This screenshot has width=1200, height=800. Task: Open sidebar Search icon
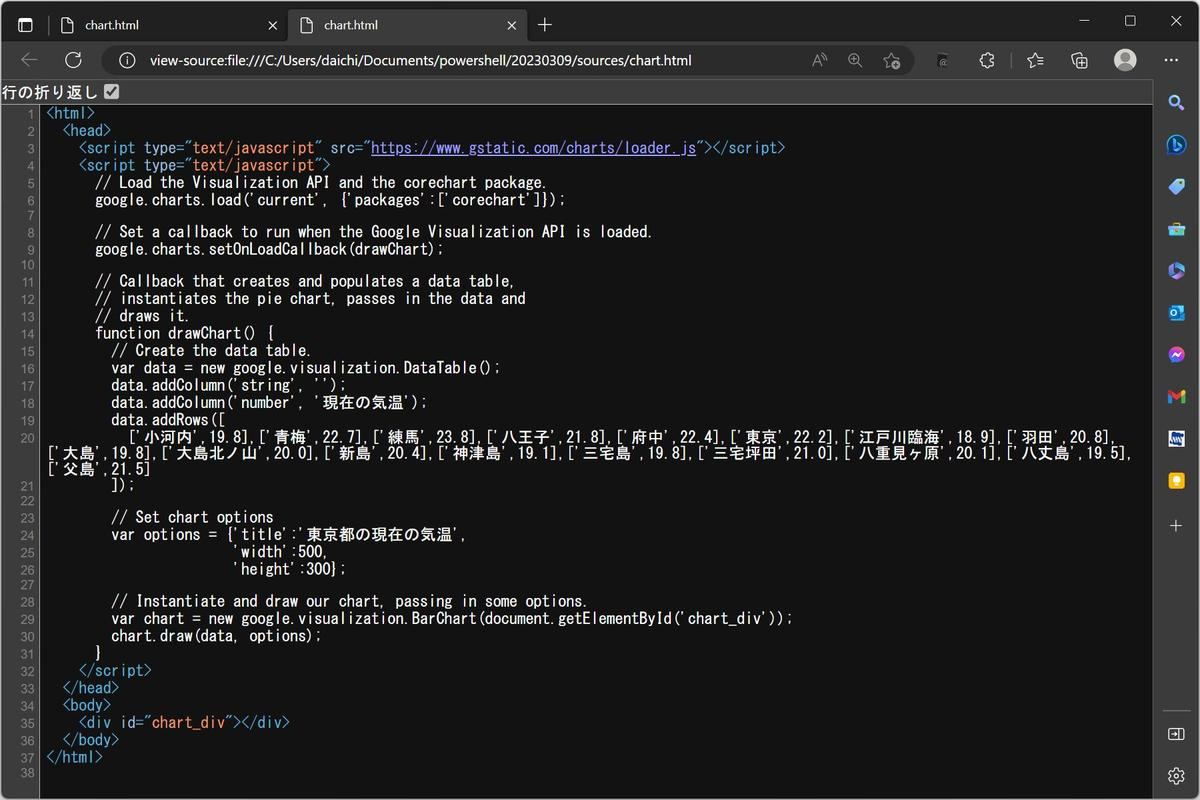pos(1176,103)
